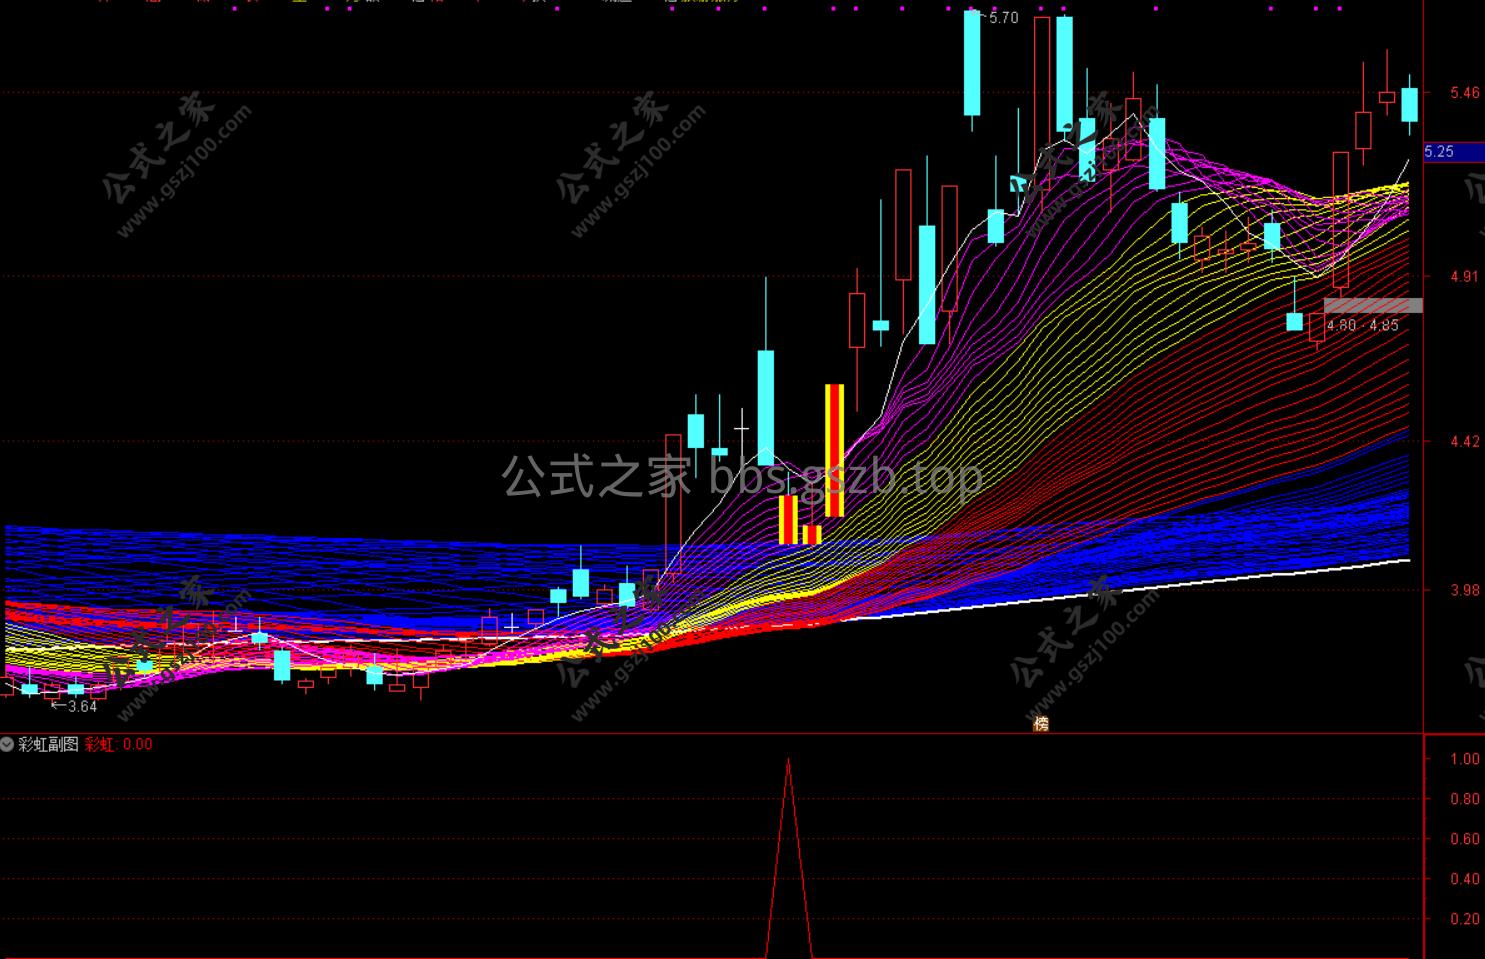Click the 5.46 price axis label

1465,93
